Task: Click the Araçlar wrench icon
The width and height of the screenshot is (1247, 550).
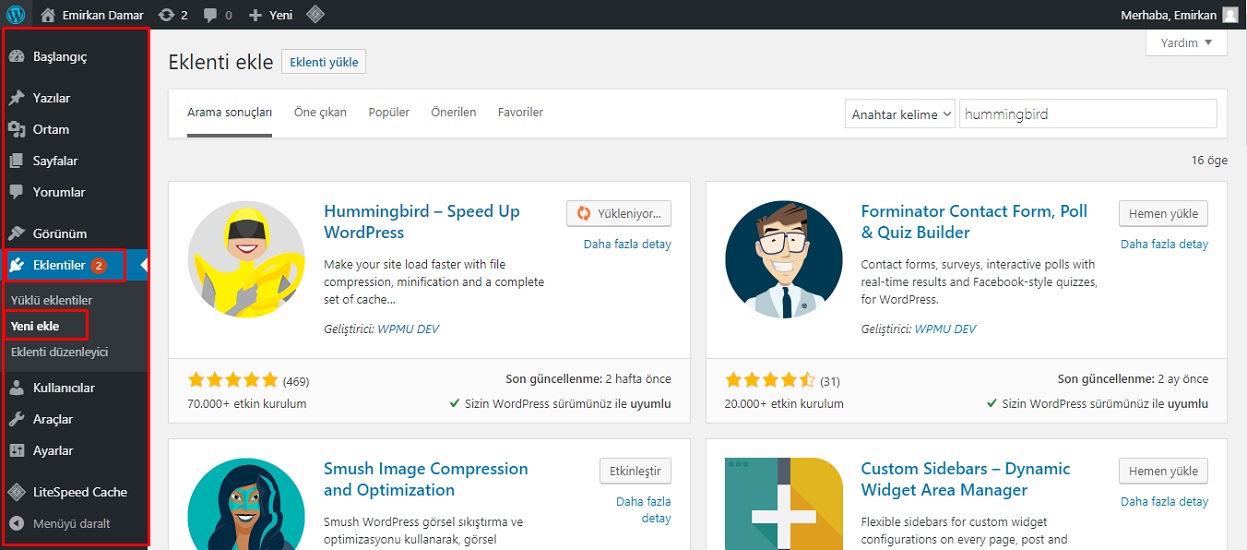Action: (17, 419)
